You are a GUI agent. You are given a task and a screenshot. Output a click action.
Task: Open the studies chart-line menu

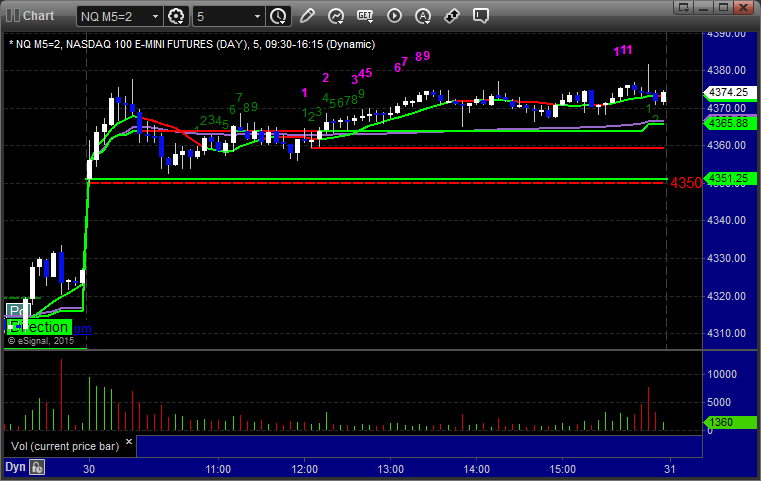click(336, 16)
